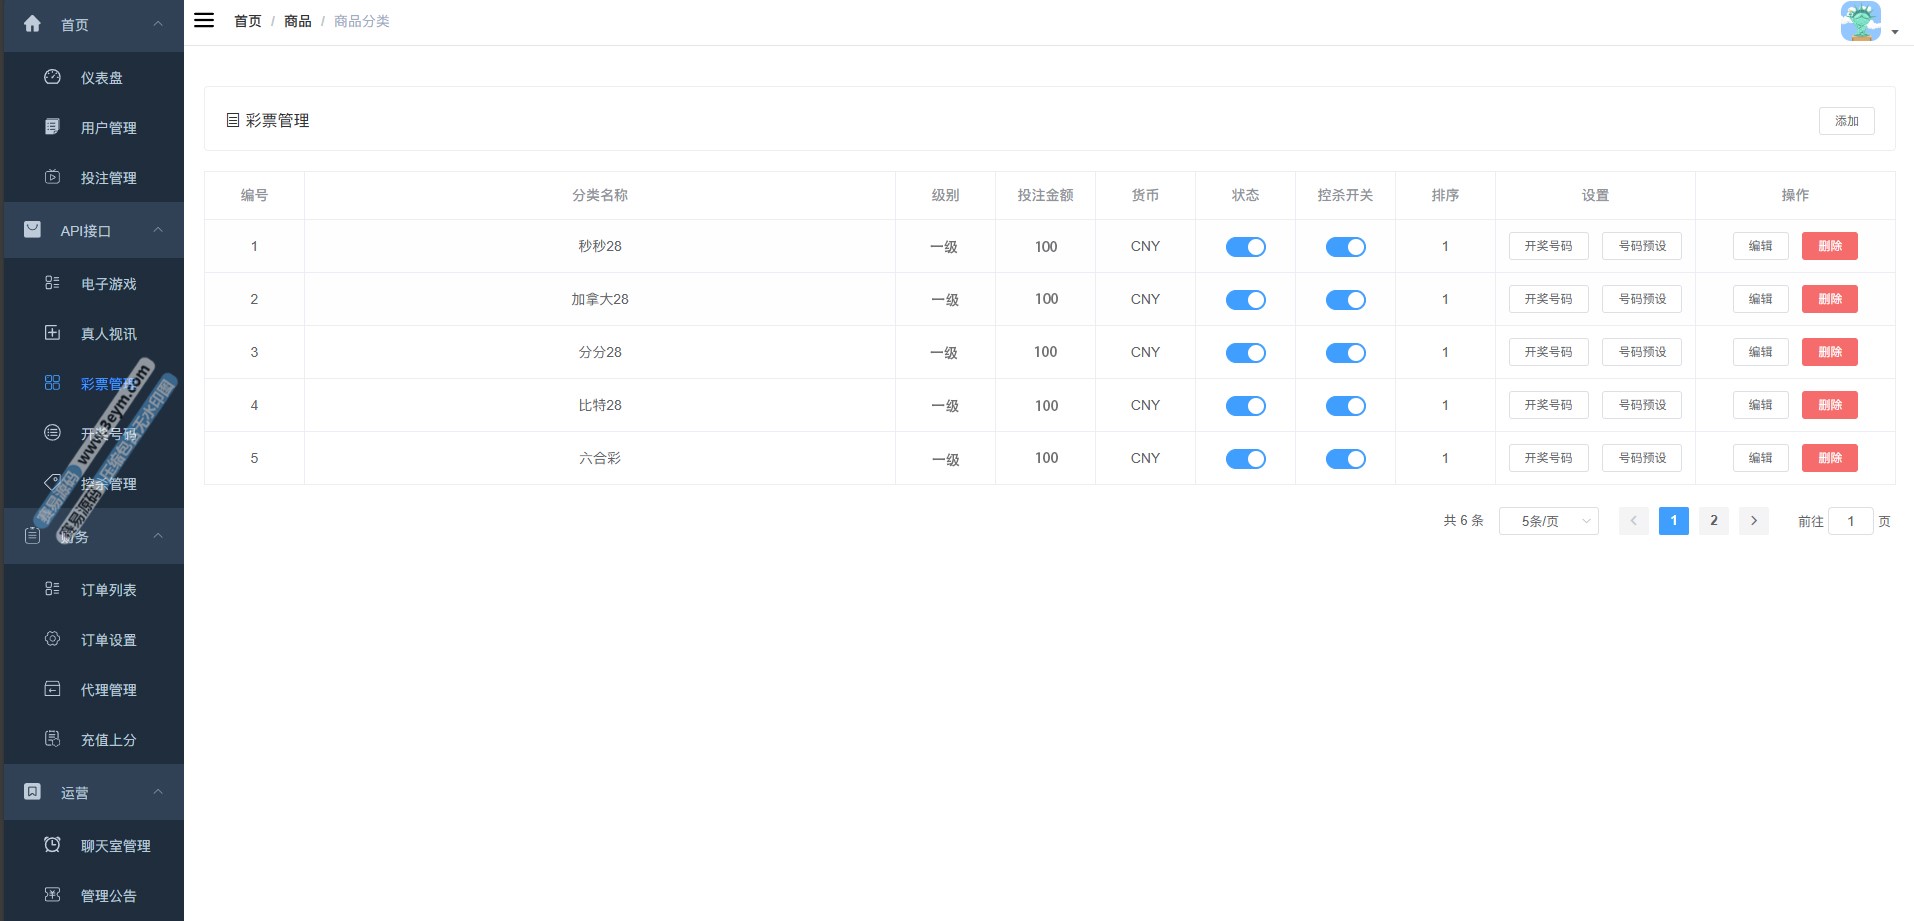The image size is (1914, 921).
Task: Delete the 分分28 row with 删除
Action: [x=1829, y=352]
